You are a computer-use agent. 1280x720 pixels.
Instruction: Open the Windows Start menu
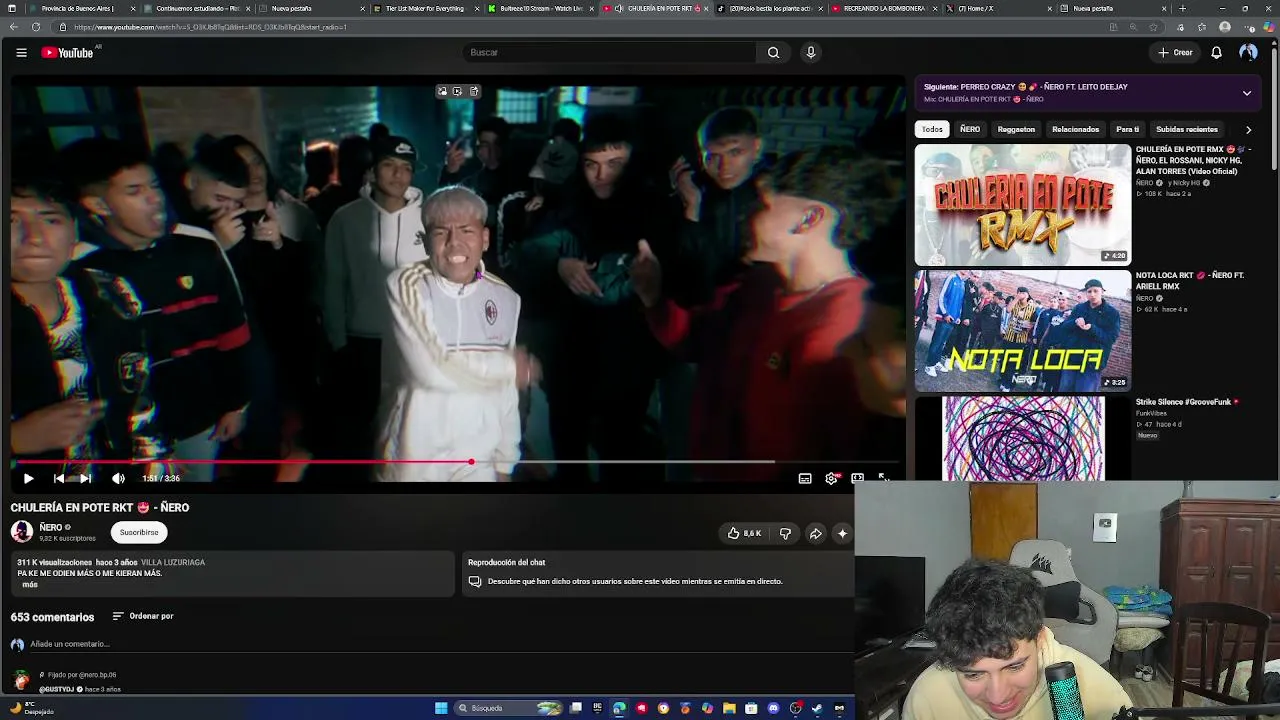click(441, 708)
